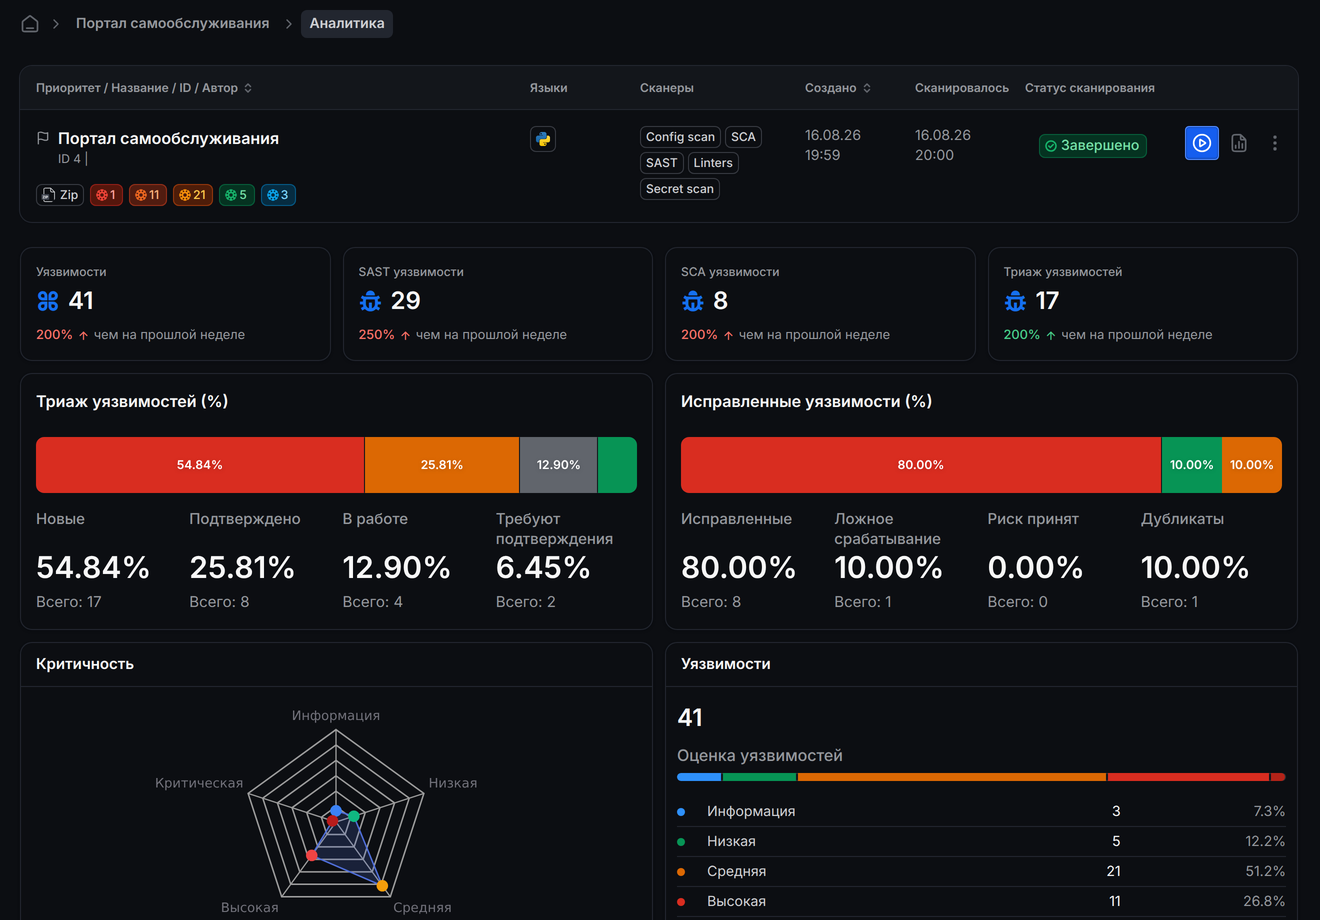This screenshot has height=920, width=1320.
Task: Open the report document icon
Action: pyautogui.click(x=1239, y=143)
